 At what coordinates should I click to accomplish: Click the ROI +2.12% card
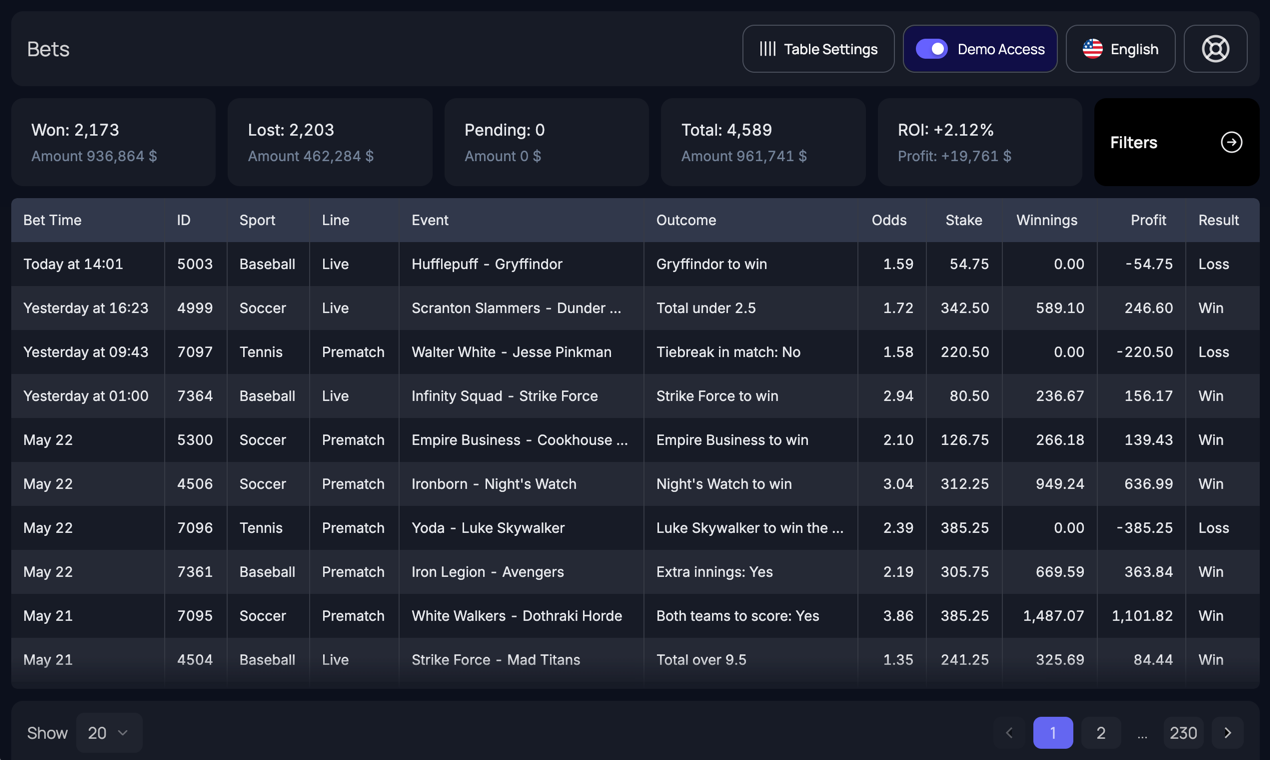click(979, 141)
